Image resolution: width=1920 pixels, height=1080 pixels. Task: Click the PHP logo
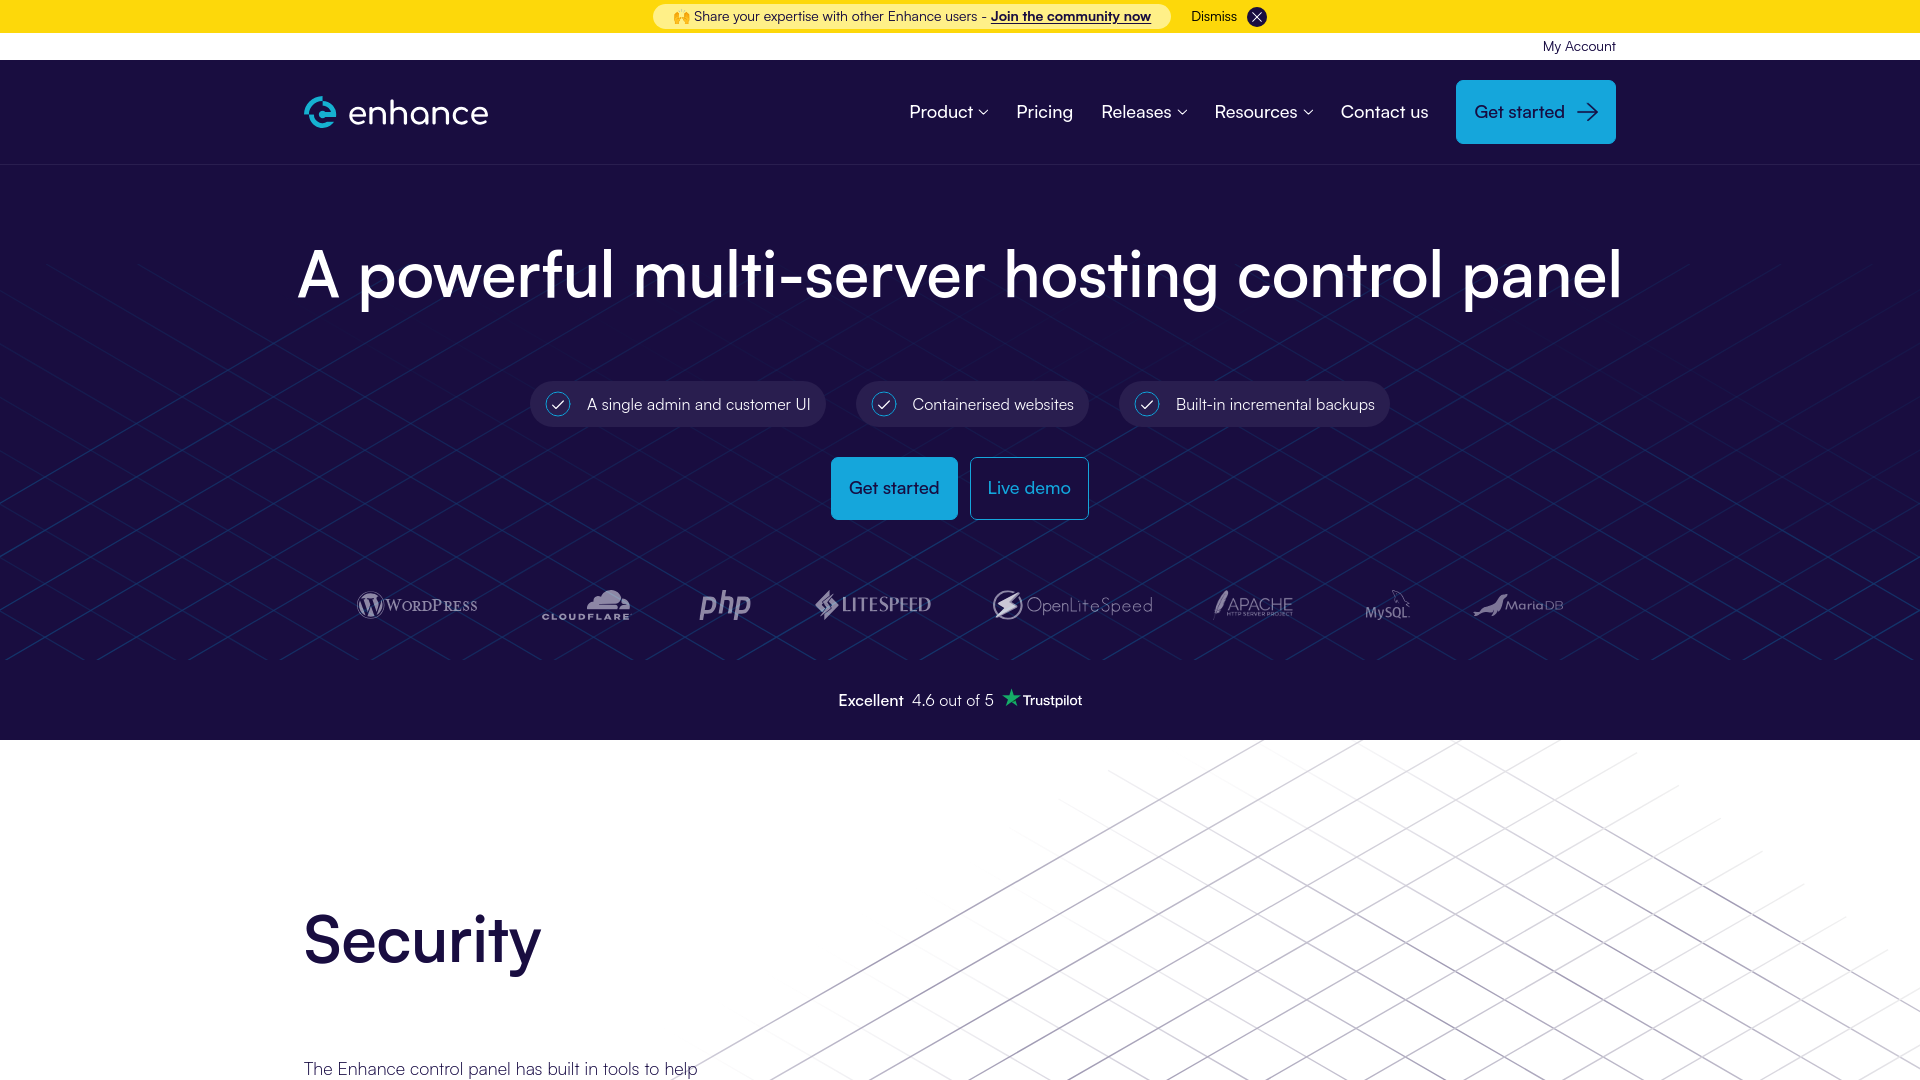[x=725, y=605]
